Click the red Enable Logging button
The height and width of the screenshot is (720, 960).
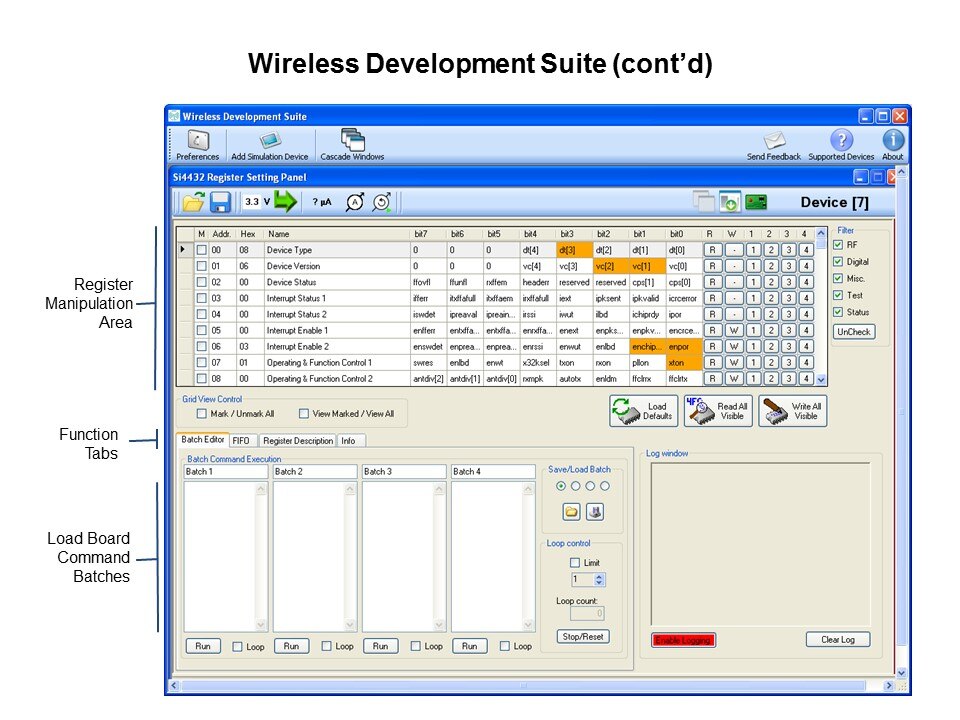pyautogui.click(x=683, y=640)
